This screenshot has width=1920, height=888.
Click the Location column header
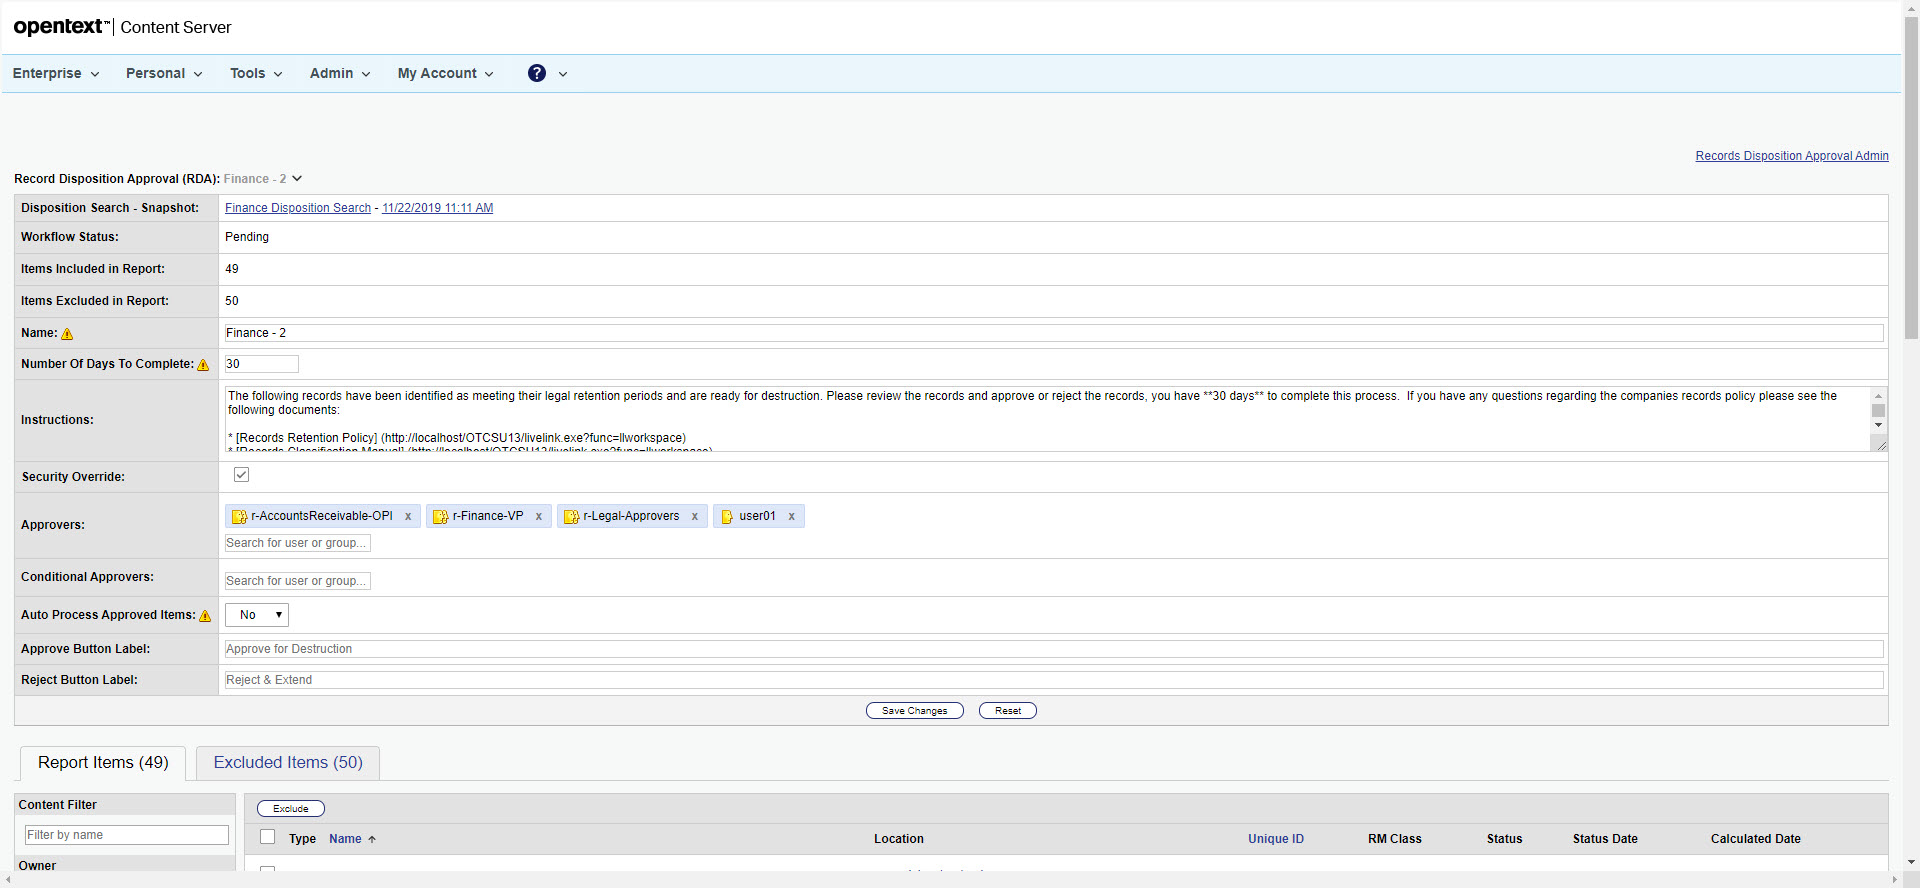point(899,839)
